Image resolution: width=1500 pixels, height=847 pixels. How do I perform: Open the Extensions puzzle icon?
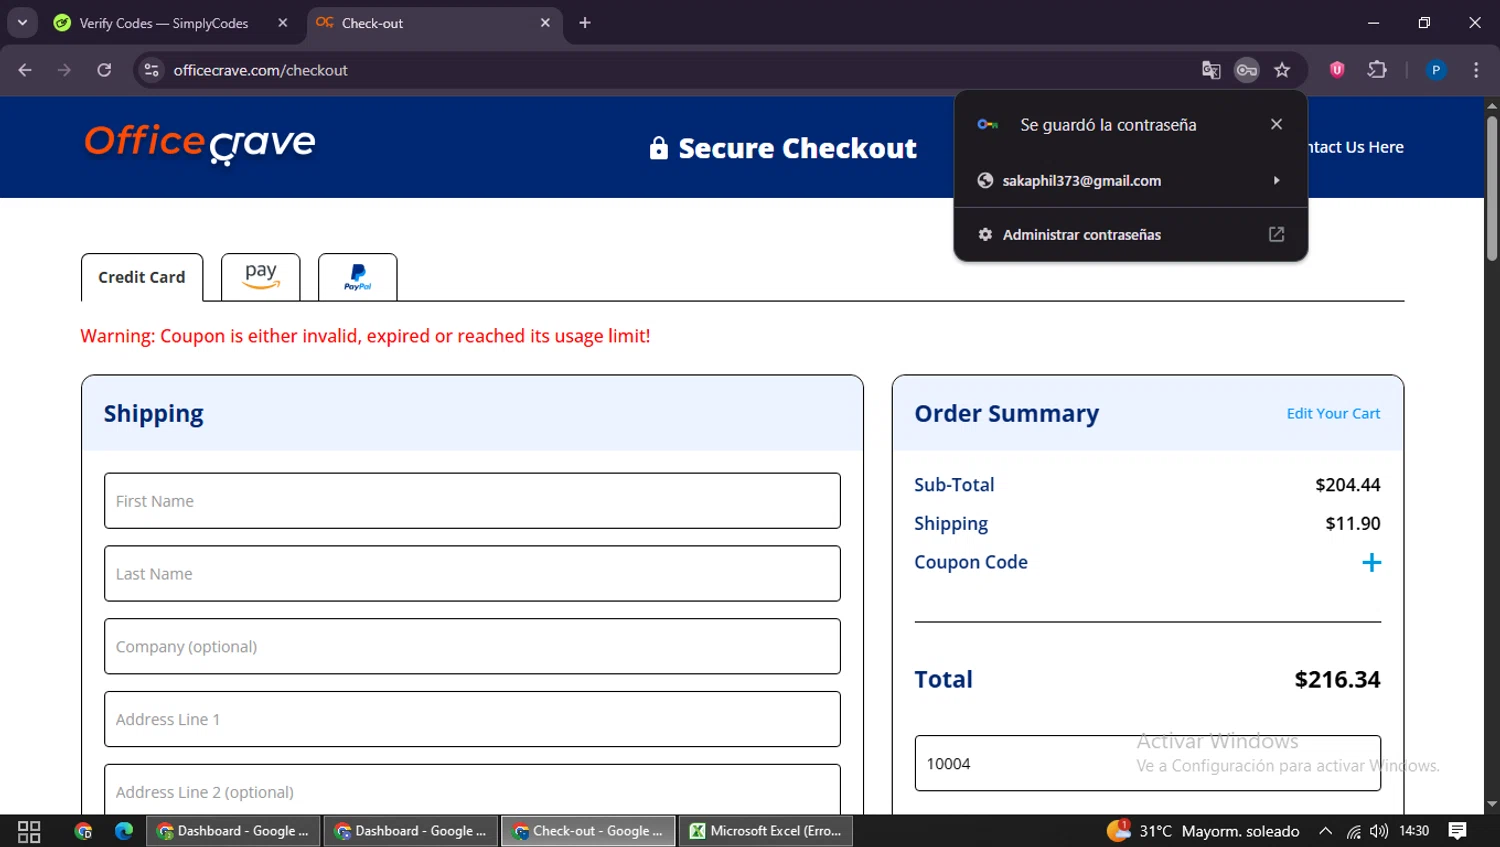(x=1377, y=70)
